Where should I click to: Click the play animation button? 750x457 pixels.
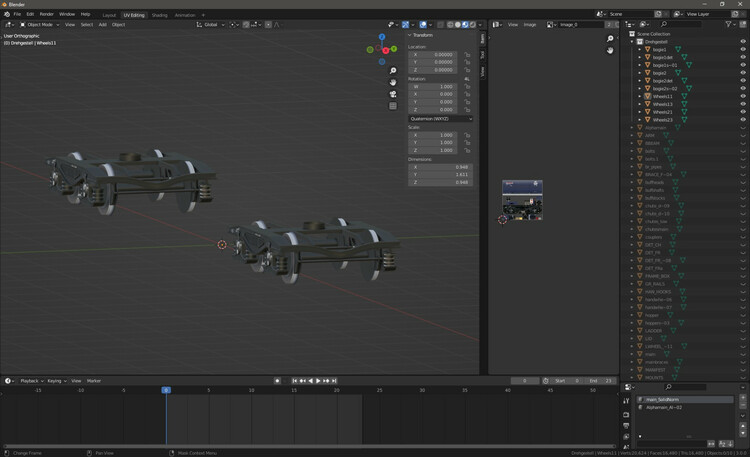pos(318,381)
